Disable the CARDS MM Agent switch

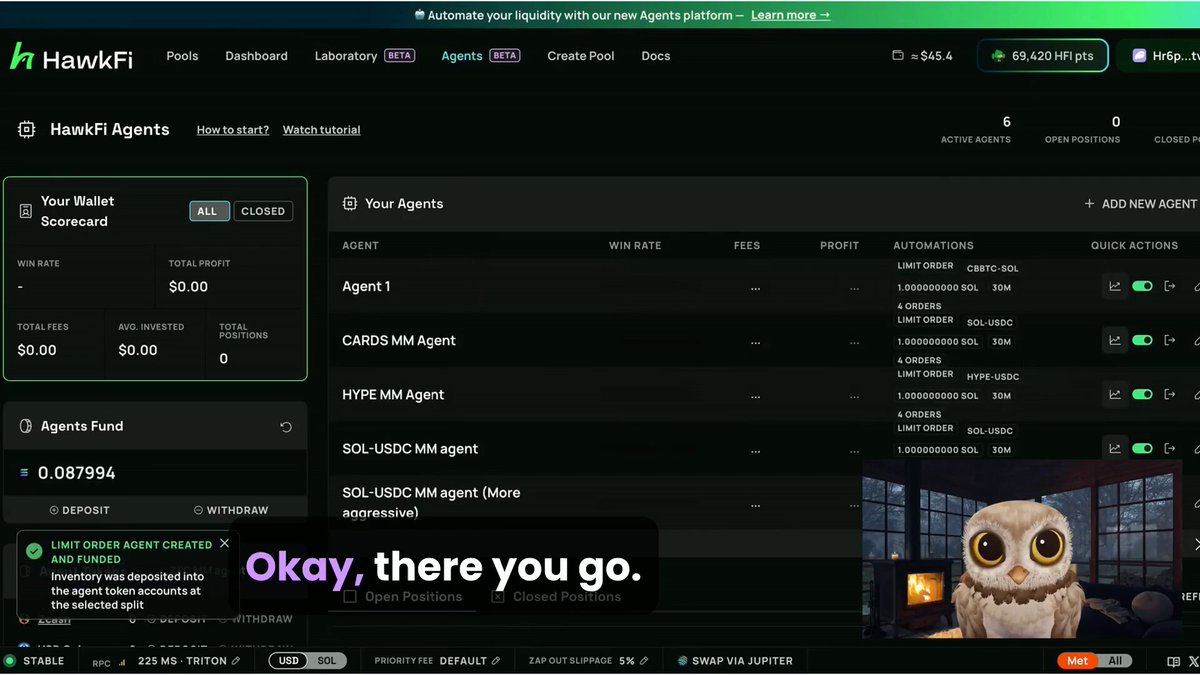[x=1142, y=340]
